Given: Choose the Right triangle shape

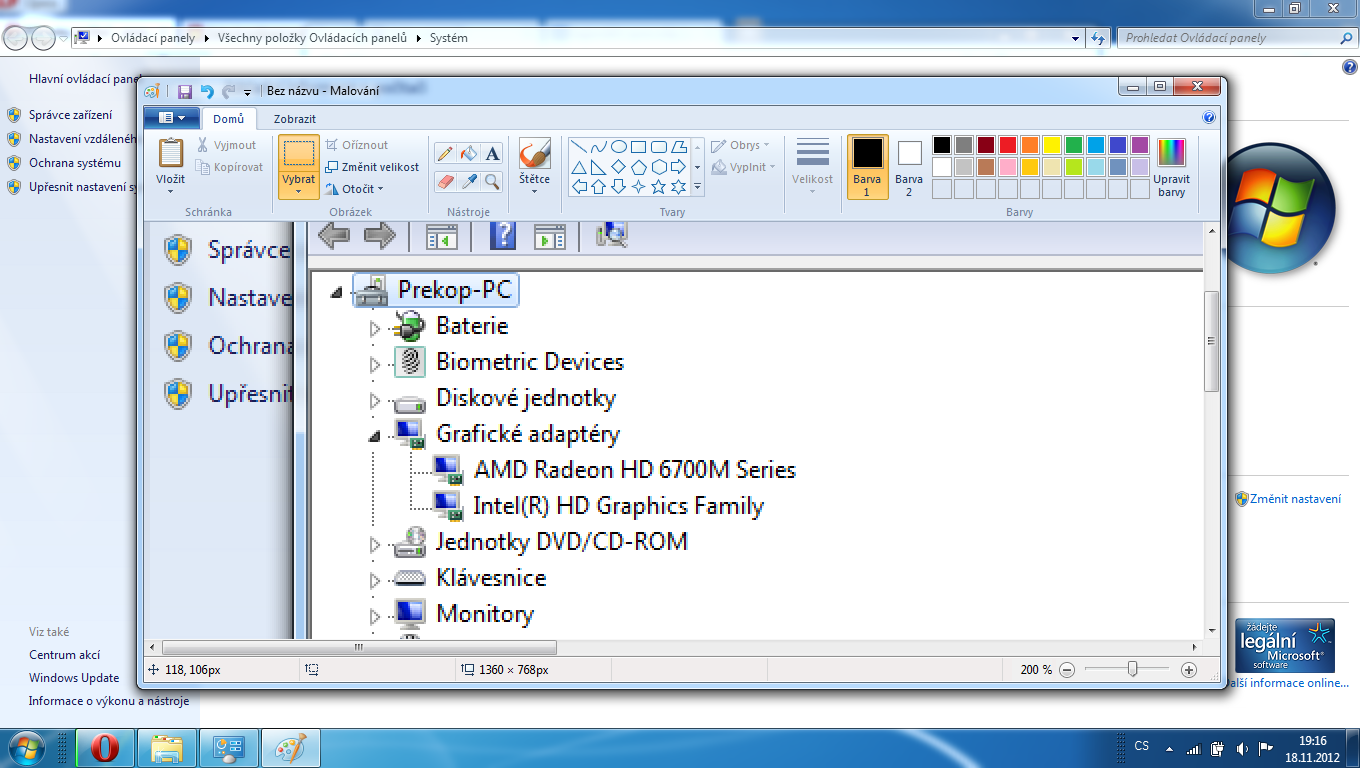Looking at the screenshot, I should [x=599, y=166].
